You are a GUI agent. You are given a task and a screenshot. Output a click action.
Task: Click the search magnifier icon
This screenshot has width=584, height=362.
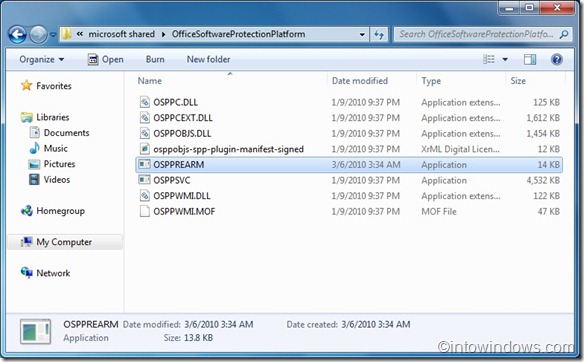pyautogui.click(x=564, y=34)
